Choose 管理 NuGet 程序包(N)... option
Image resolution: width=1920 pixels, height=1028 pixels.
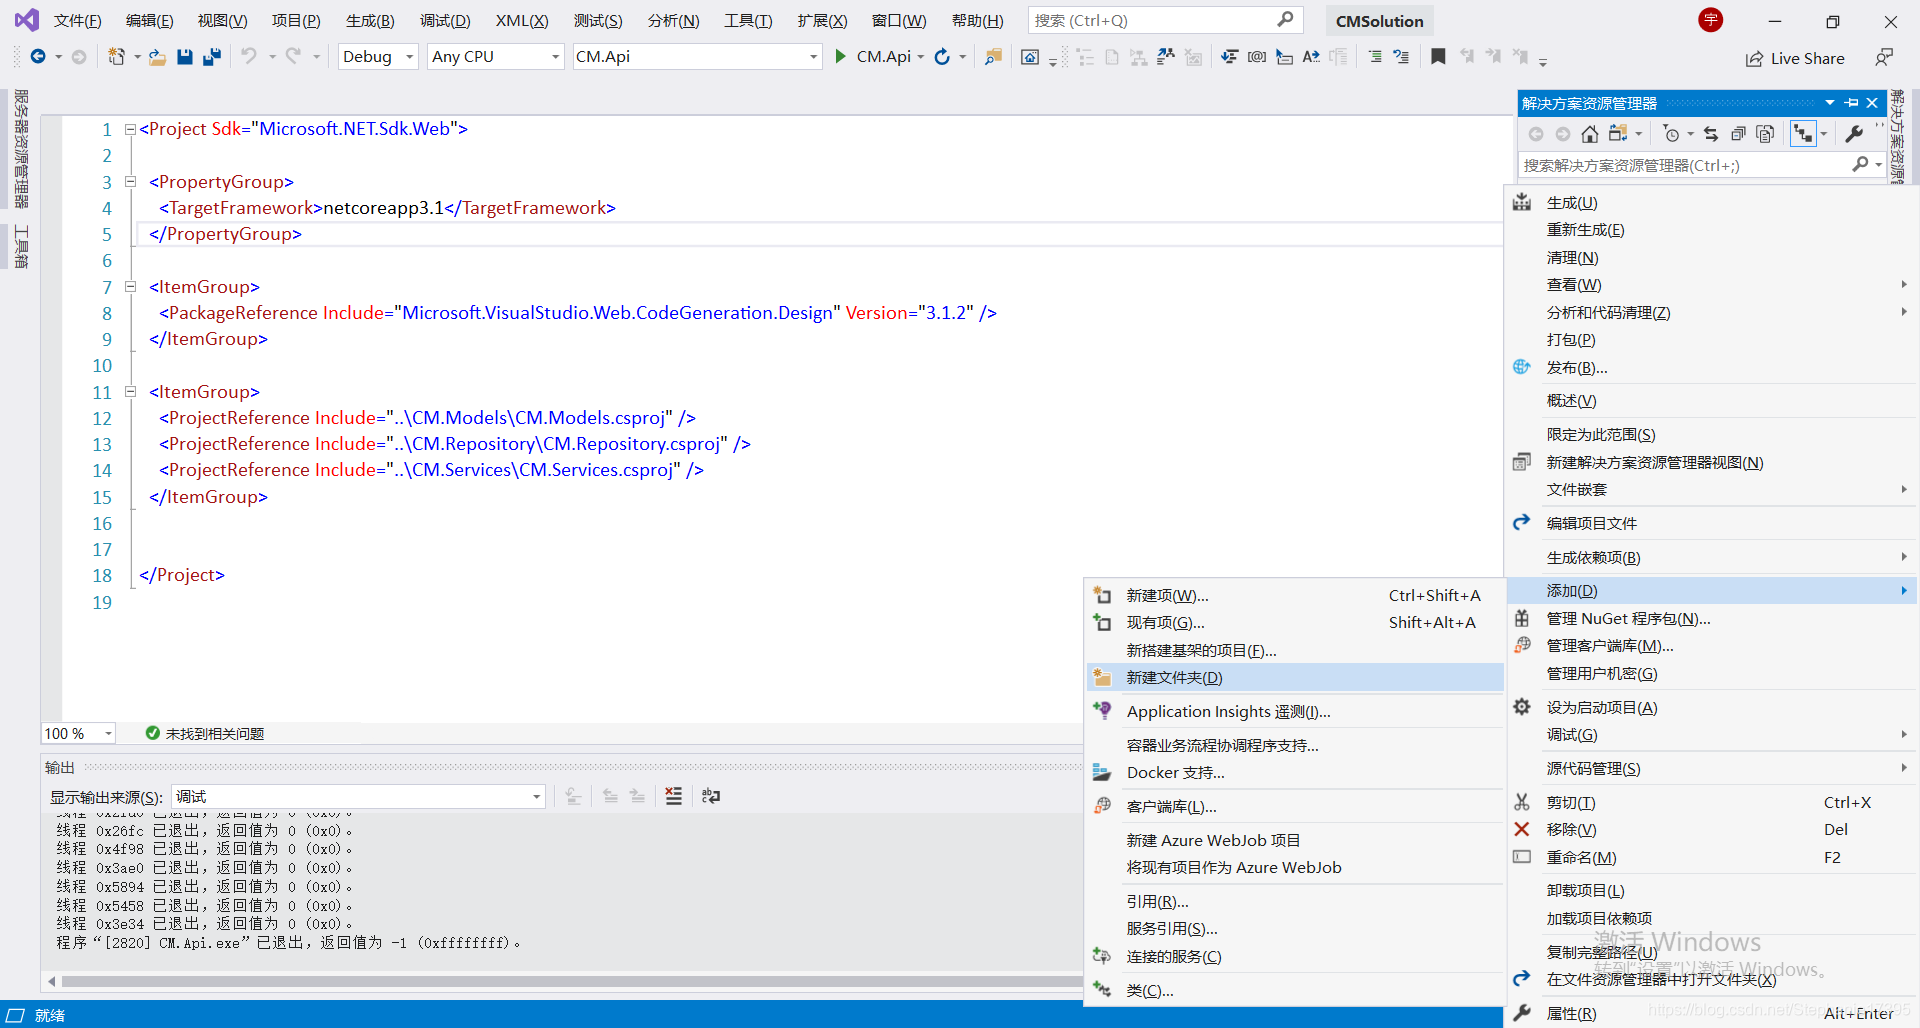[1712, 619]
